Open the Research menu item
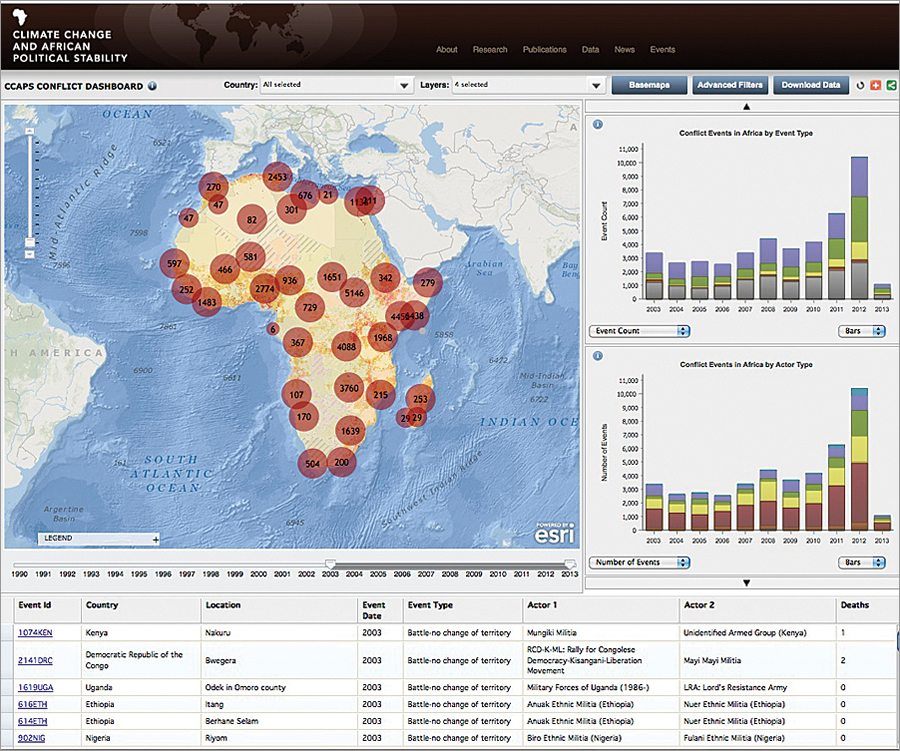Viewport: 900px width, 751px height. 490,49
